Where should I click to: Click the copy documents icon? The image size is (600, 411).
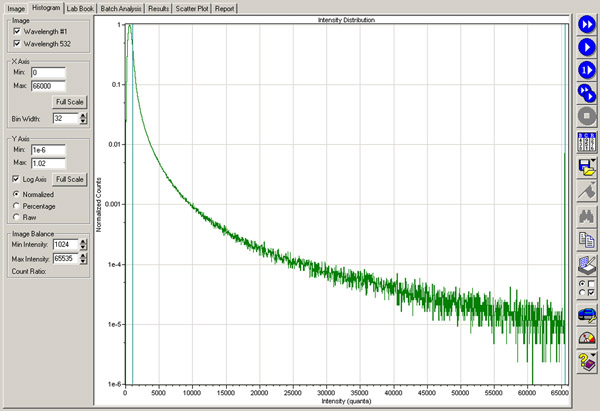tap(586, 241)
